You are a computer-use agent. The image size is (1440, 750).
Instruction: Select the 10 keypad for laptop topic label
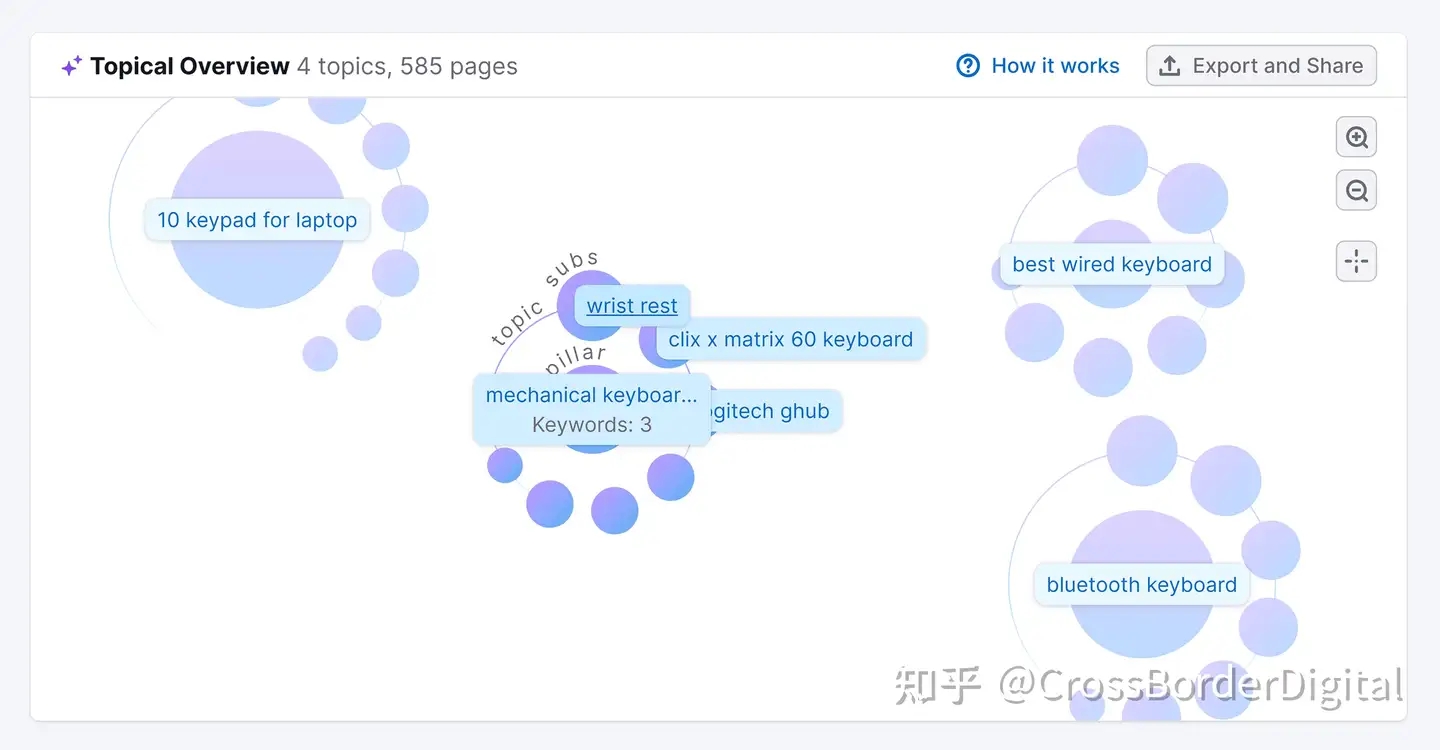click(257, 220)
